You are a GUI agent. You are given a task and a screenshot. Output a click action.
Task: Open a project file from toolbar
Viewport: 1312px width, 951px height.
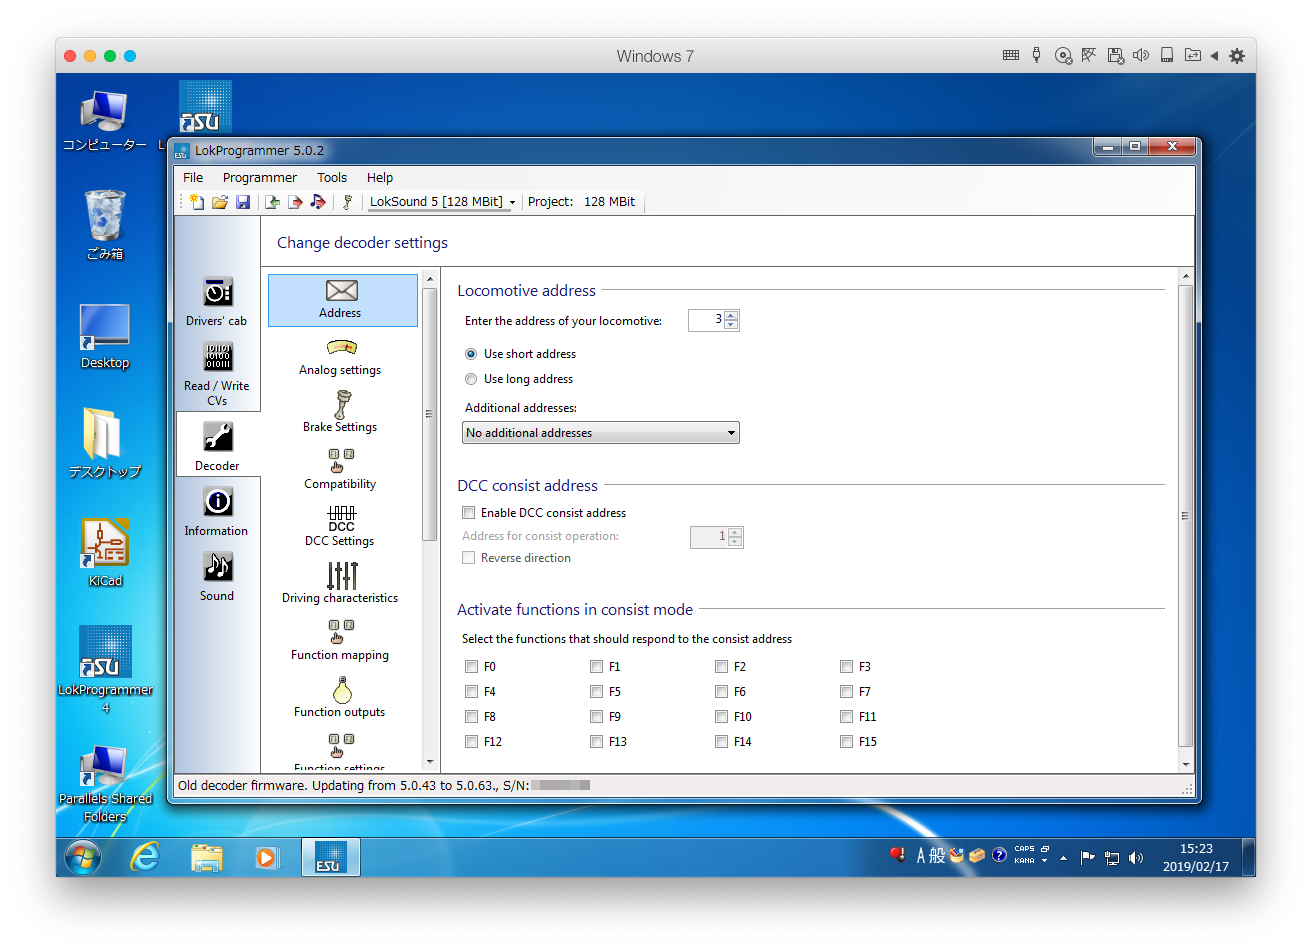[x=220, y=202]
